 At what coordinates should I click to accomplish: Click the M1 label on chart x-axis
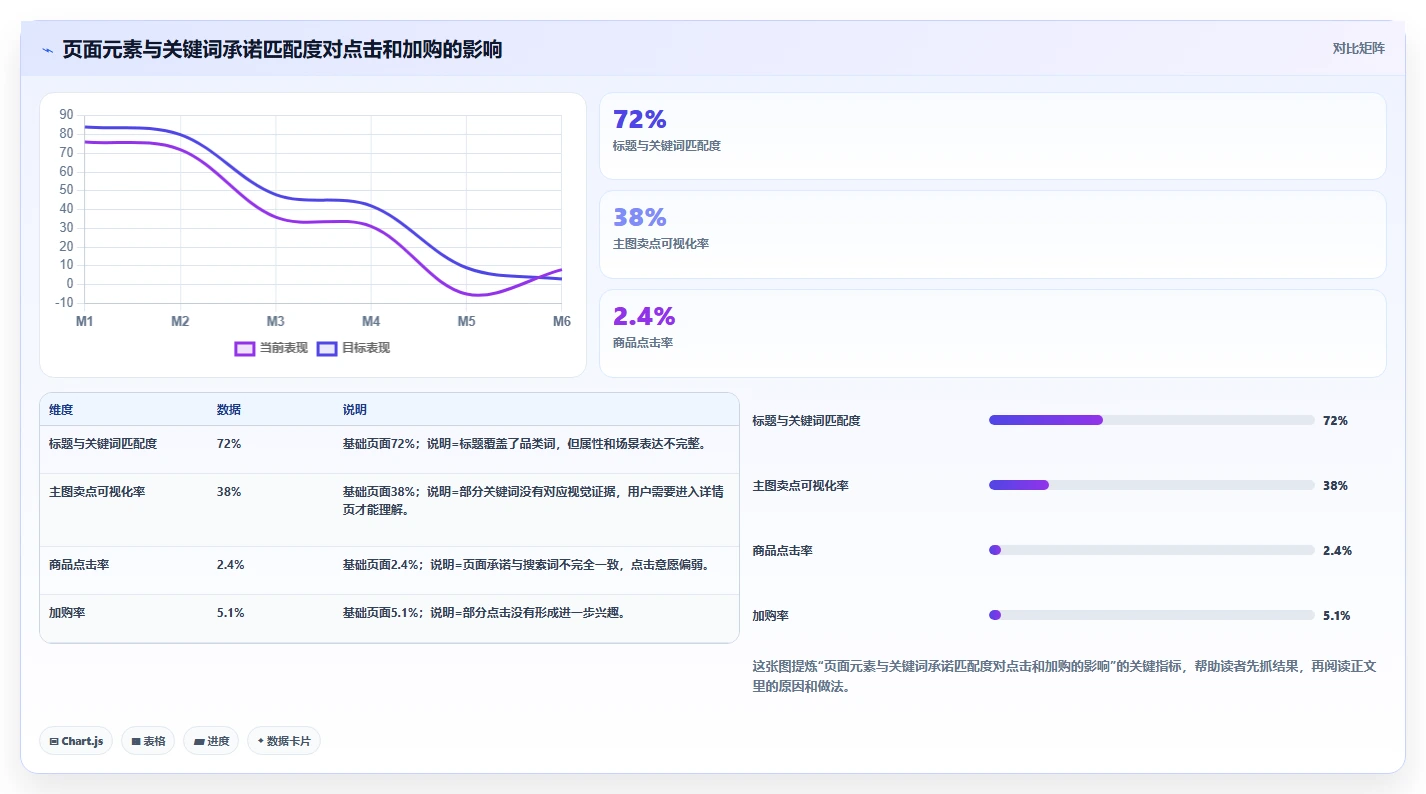[x=84, y=321]
